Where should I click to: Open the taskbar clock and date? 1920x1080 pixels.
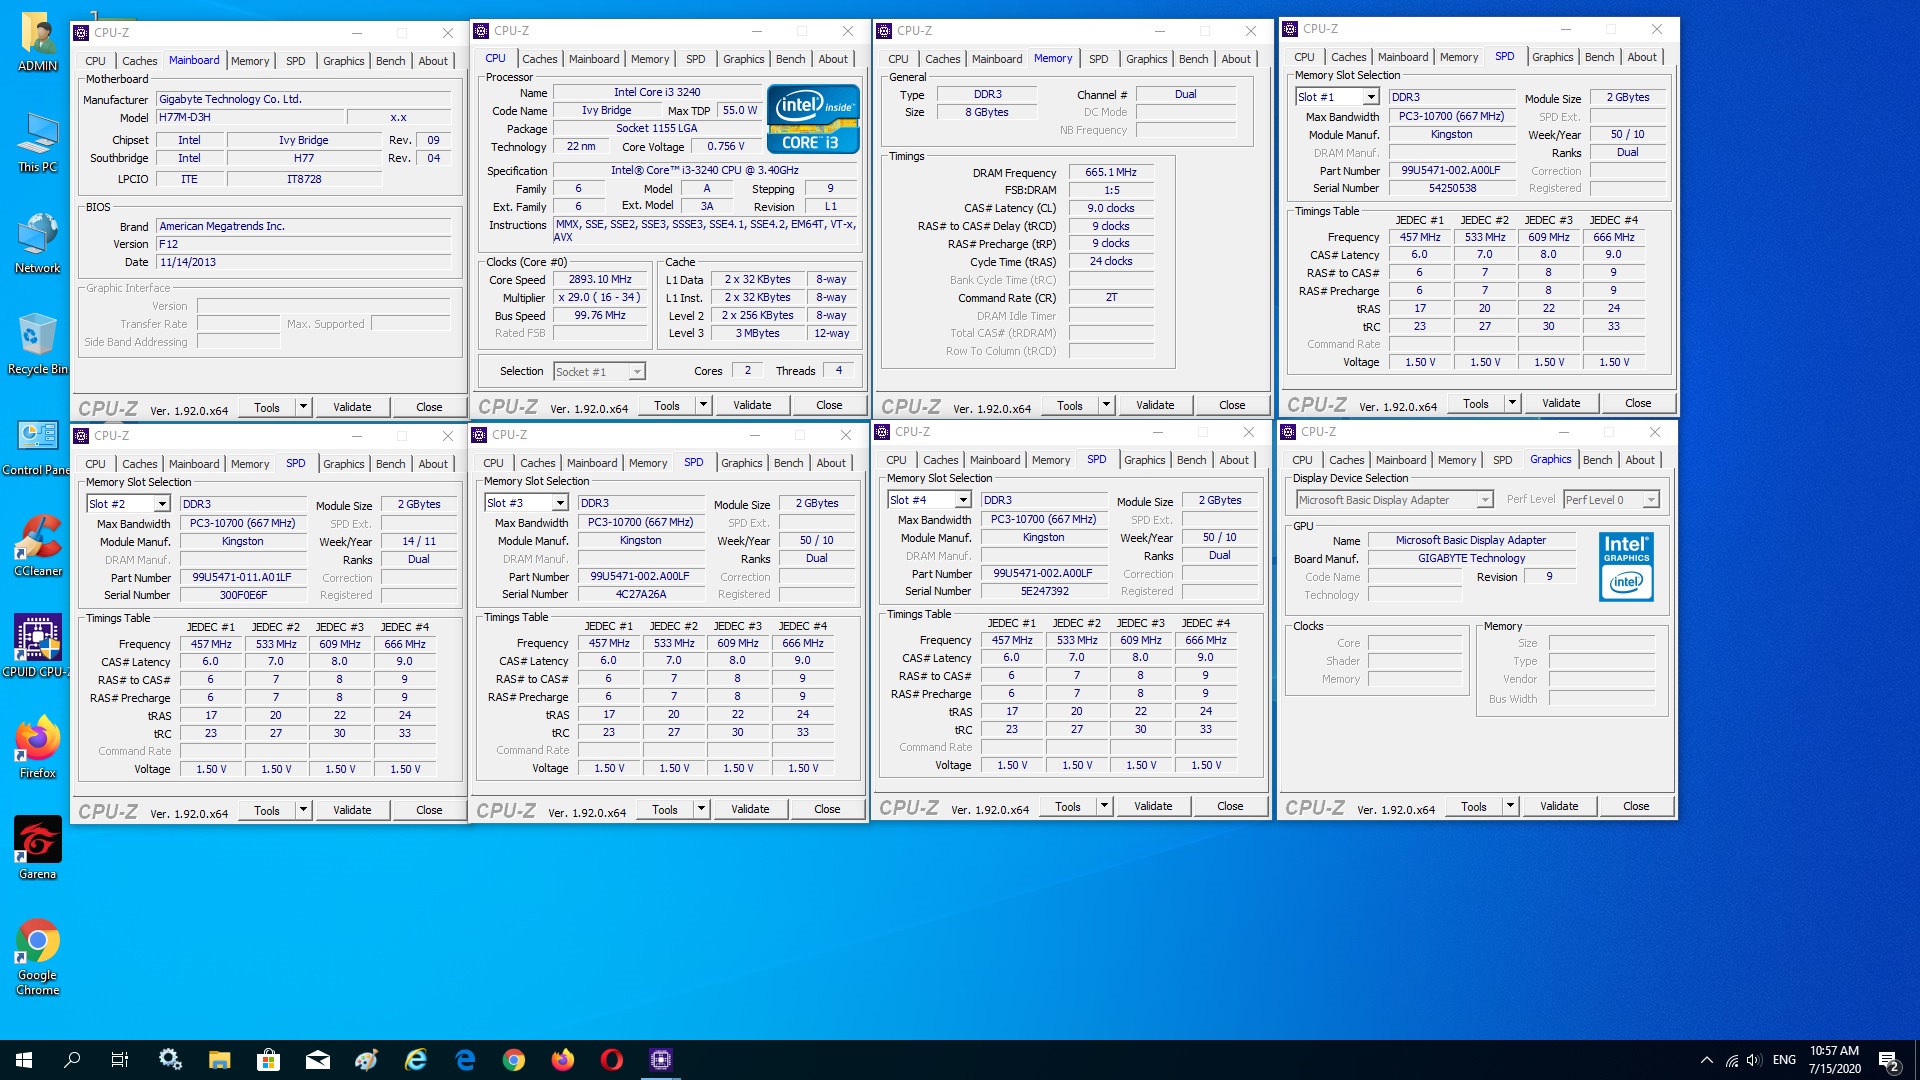(x=1834, y=1060)
